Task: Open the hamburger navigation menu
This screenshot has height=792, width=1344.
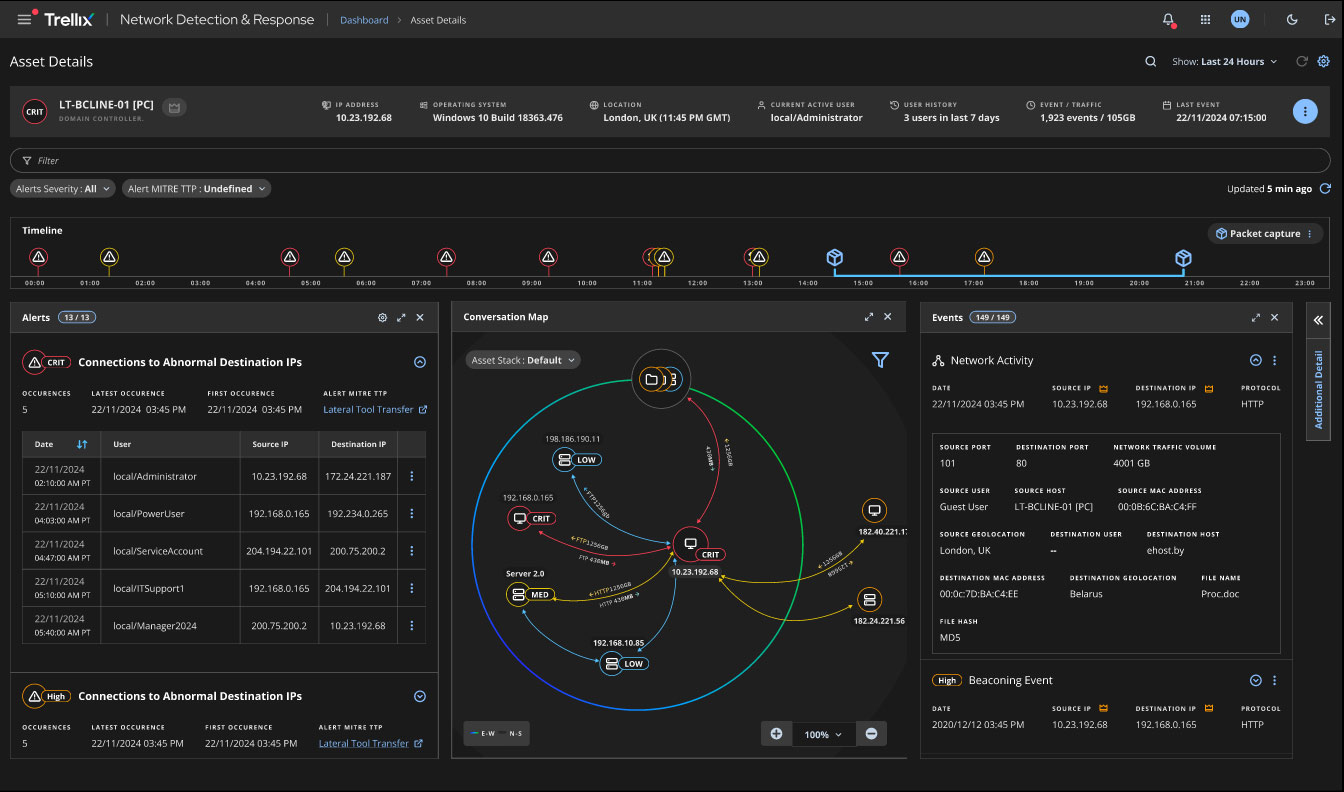Action: click(24, 20)
